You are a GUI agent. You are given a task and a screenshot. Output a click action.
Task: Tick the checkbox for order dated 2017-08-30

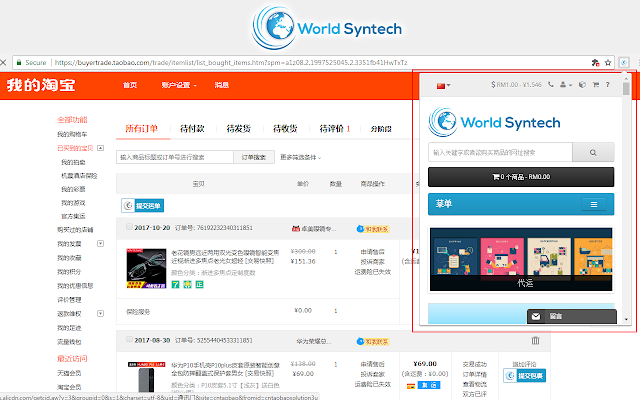129,340
